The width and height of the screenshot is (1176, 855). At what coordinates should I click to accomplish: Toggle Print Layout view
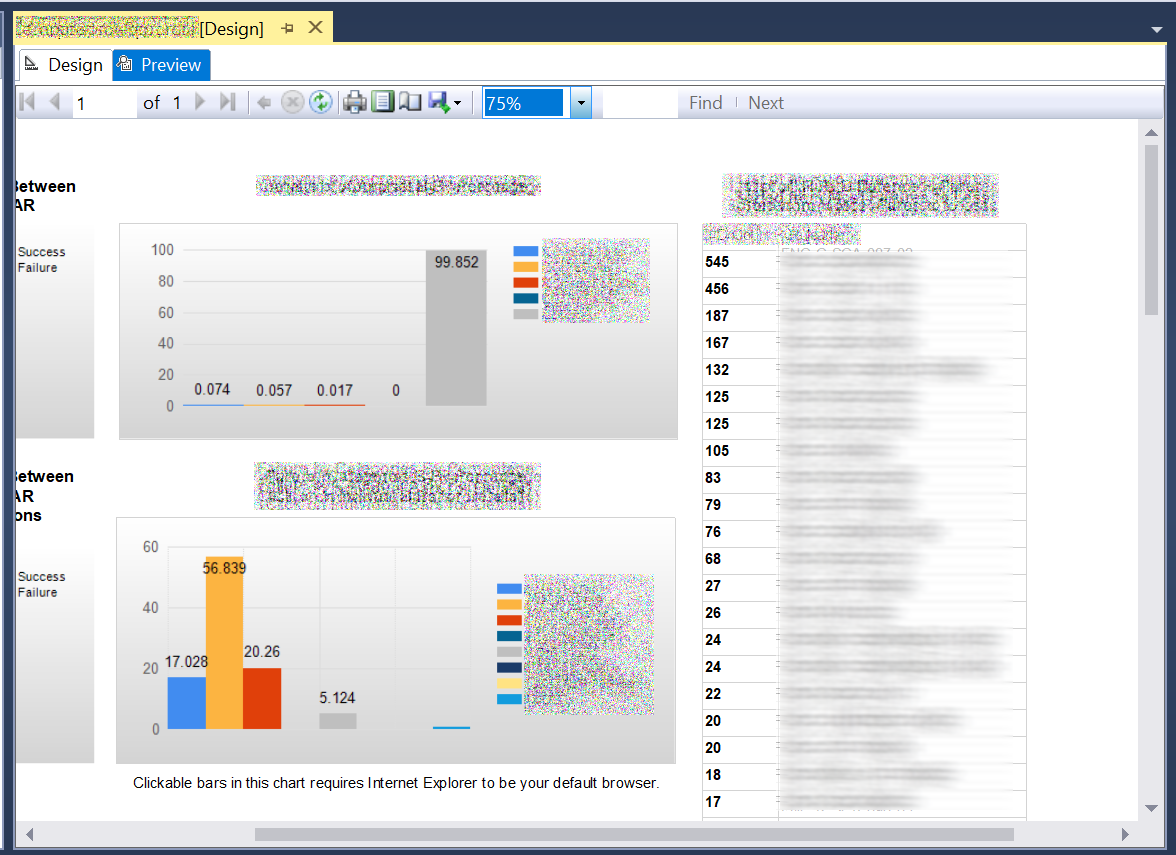coord(383,102)
